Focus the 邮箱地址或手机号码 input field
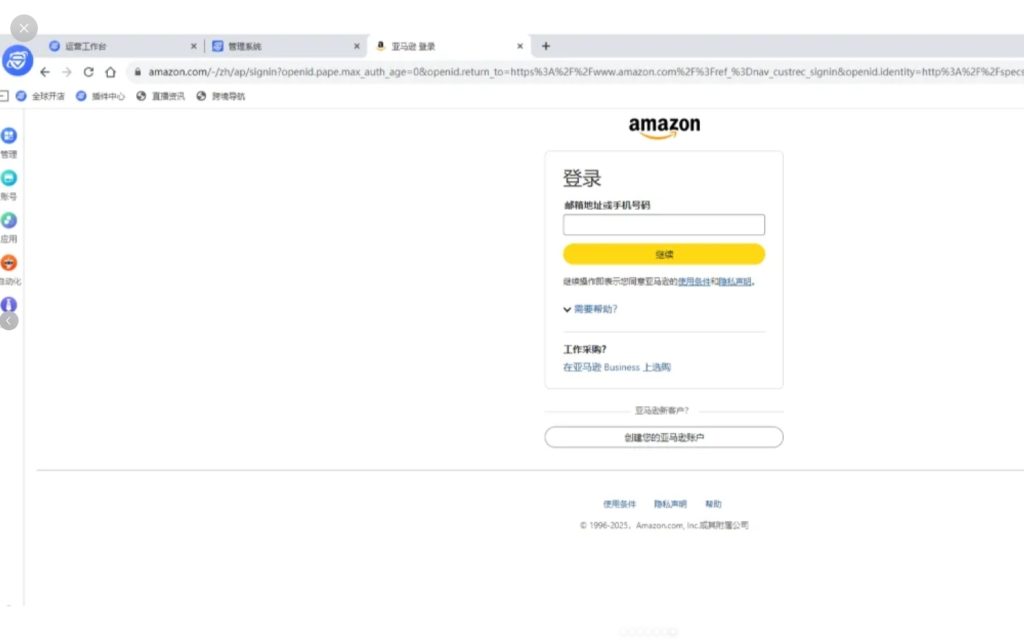 (664, 225)
